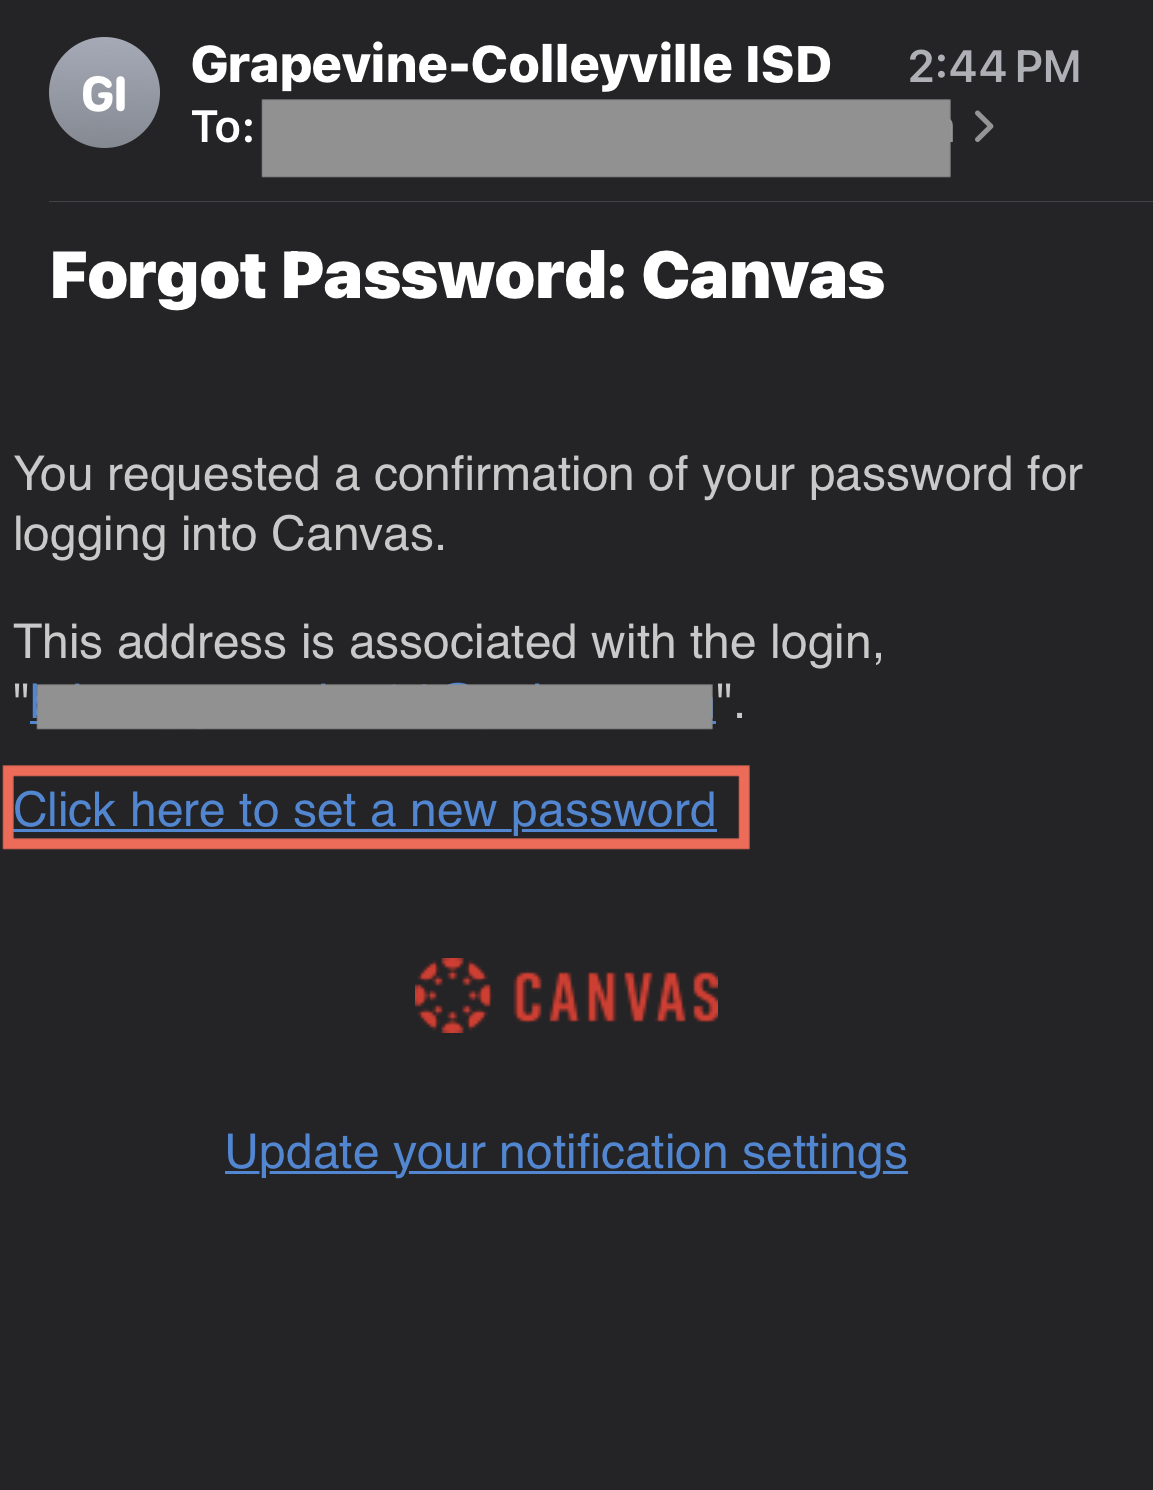This screenshot has width=1153, height=1490.
Task: Click "This address is associated" sentence
Action: [448, 642]
